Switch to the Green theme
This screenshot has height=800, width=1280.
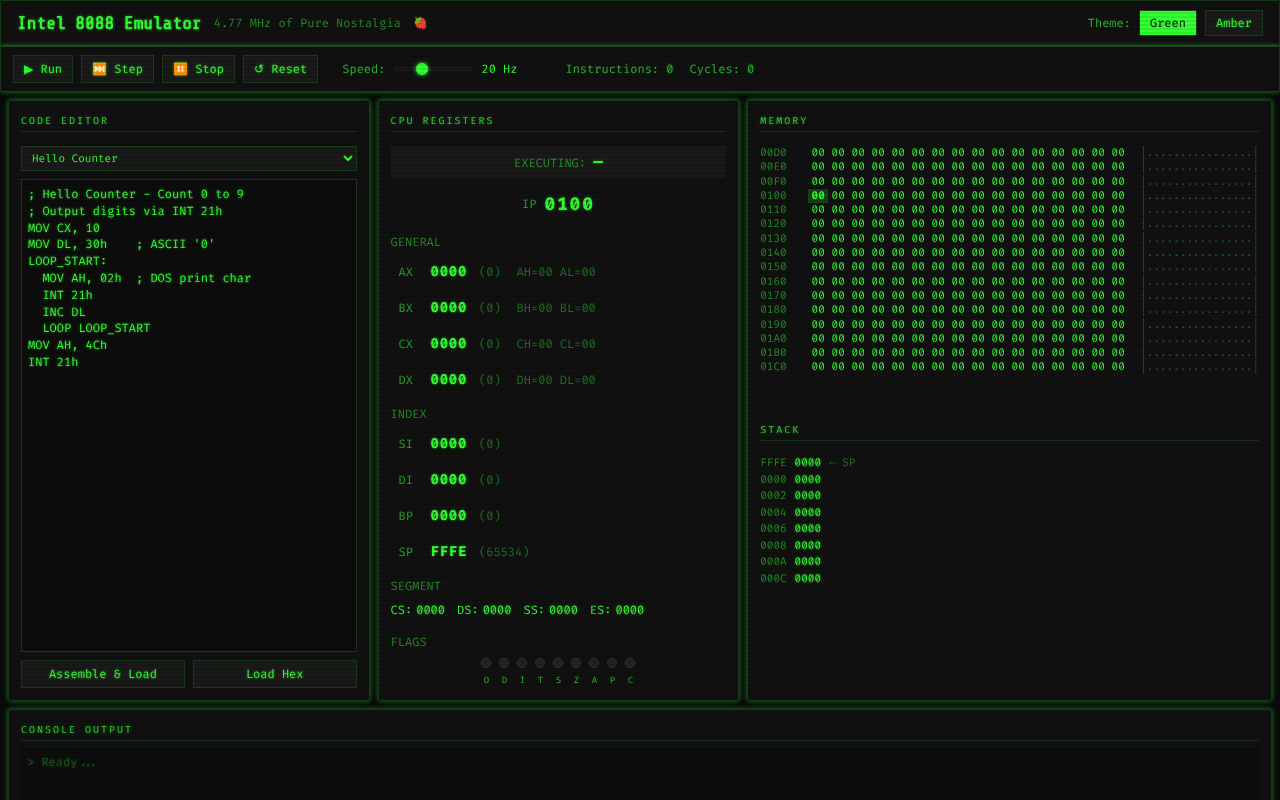pos(1167,23)
